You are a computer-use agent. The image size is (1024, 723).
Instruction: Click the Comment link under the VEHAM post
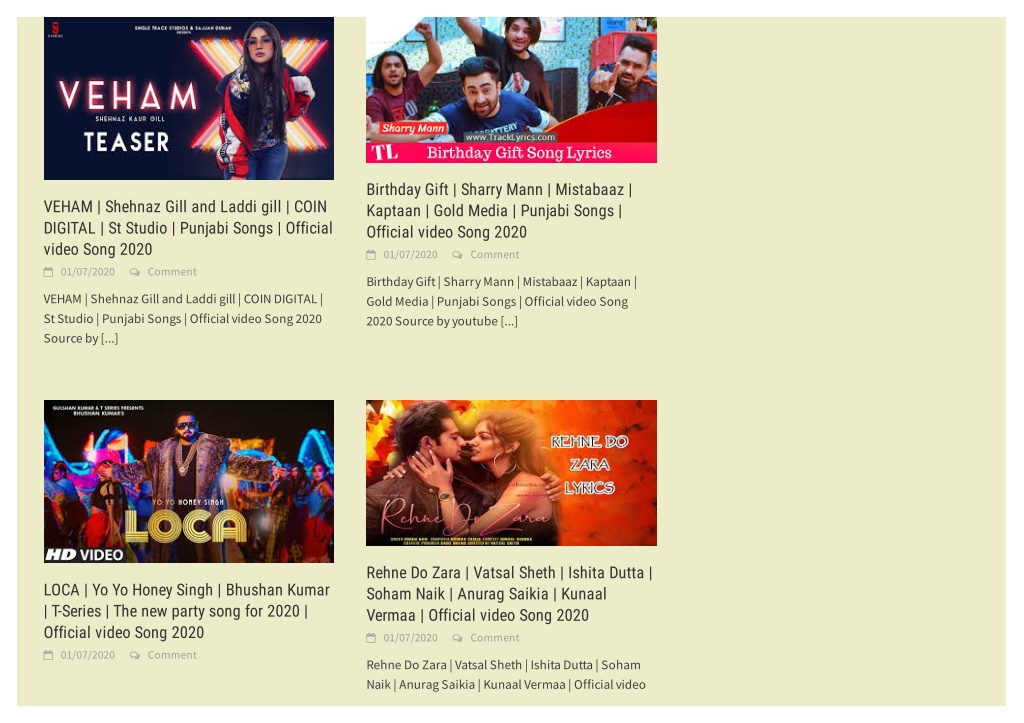(172, 272)
